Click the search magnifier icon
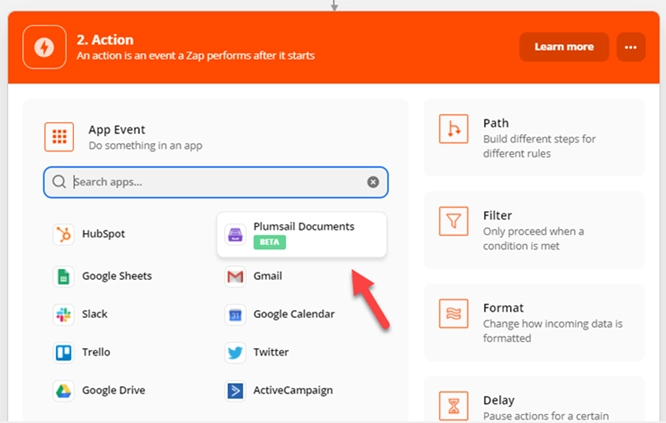The image size is (666, 423). coord(59,182)
